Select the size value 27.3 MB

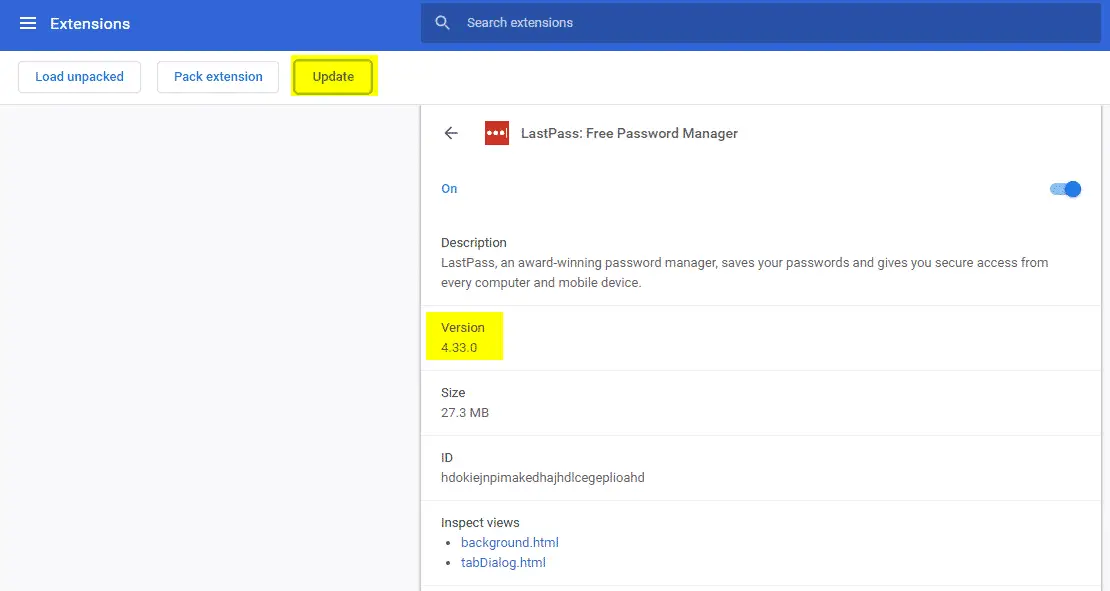point(464,413)
